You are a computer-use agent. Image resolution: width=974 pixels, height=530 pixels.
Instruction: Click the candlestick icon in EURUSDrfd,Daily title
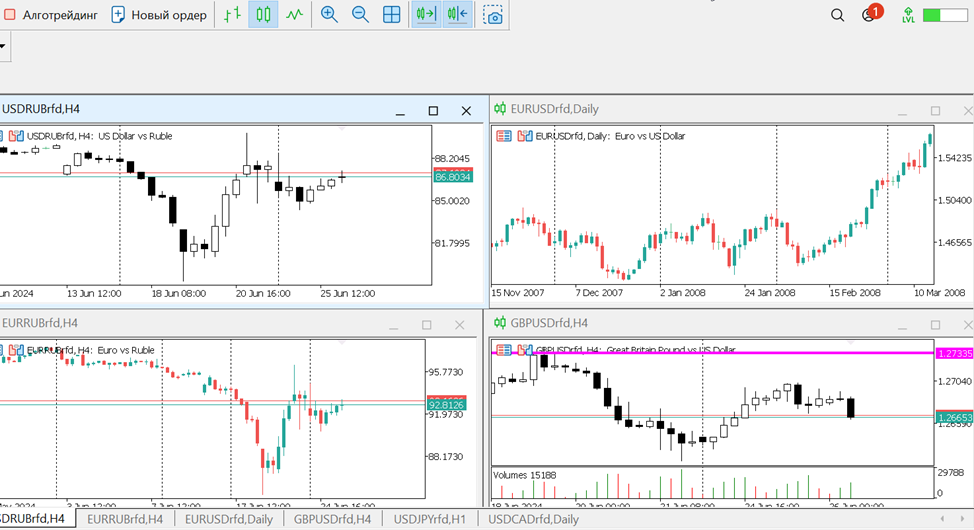click(x=500, y=109)
